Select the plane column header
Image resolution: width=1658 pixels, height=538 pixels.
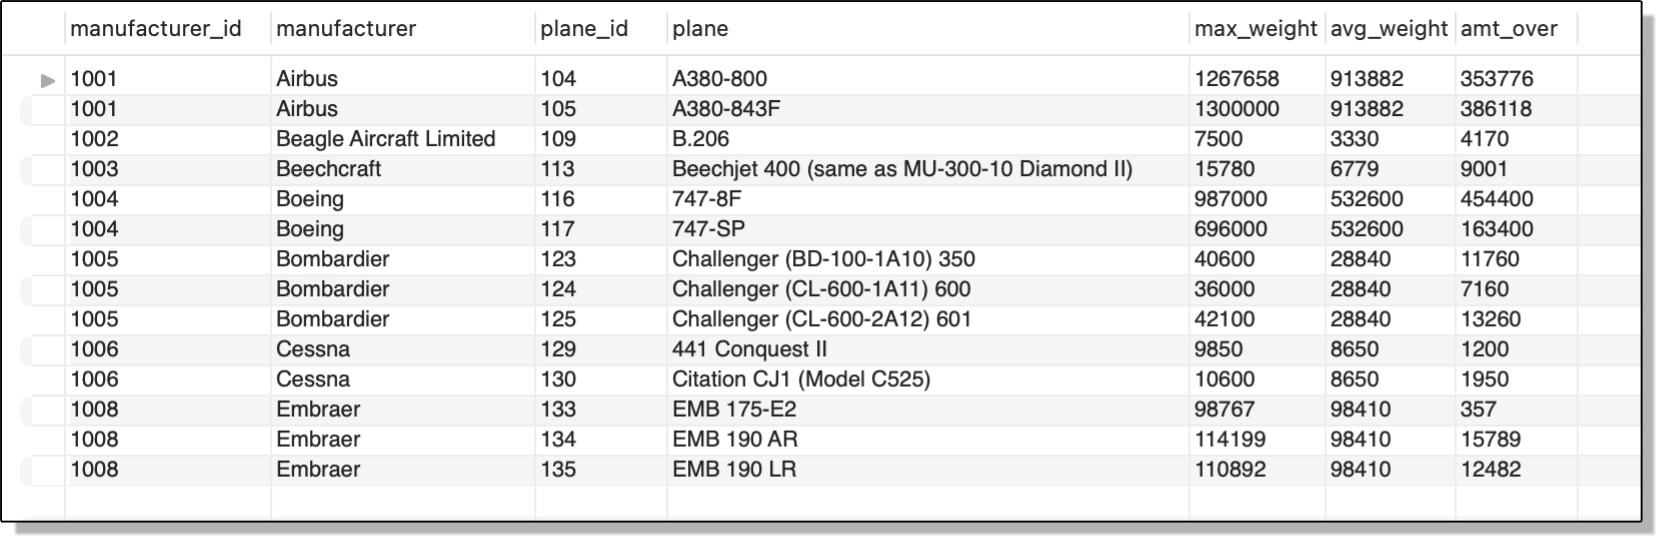point(700,29)
